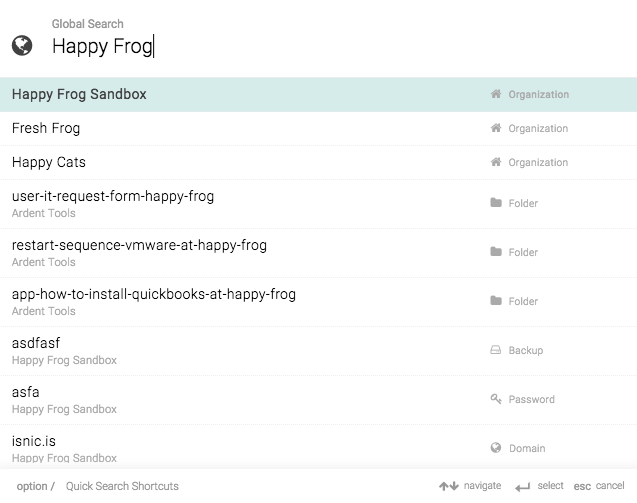Click the home icon next to Fresh Frog
Screen dimensions: 637x503
tap(496, 128)
